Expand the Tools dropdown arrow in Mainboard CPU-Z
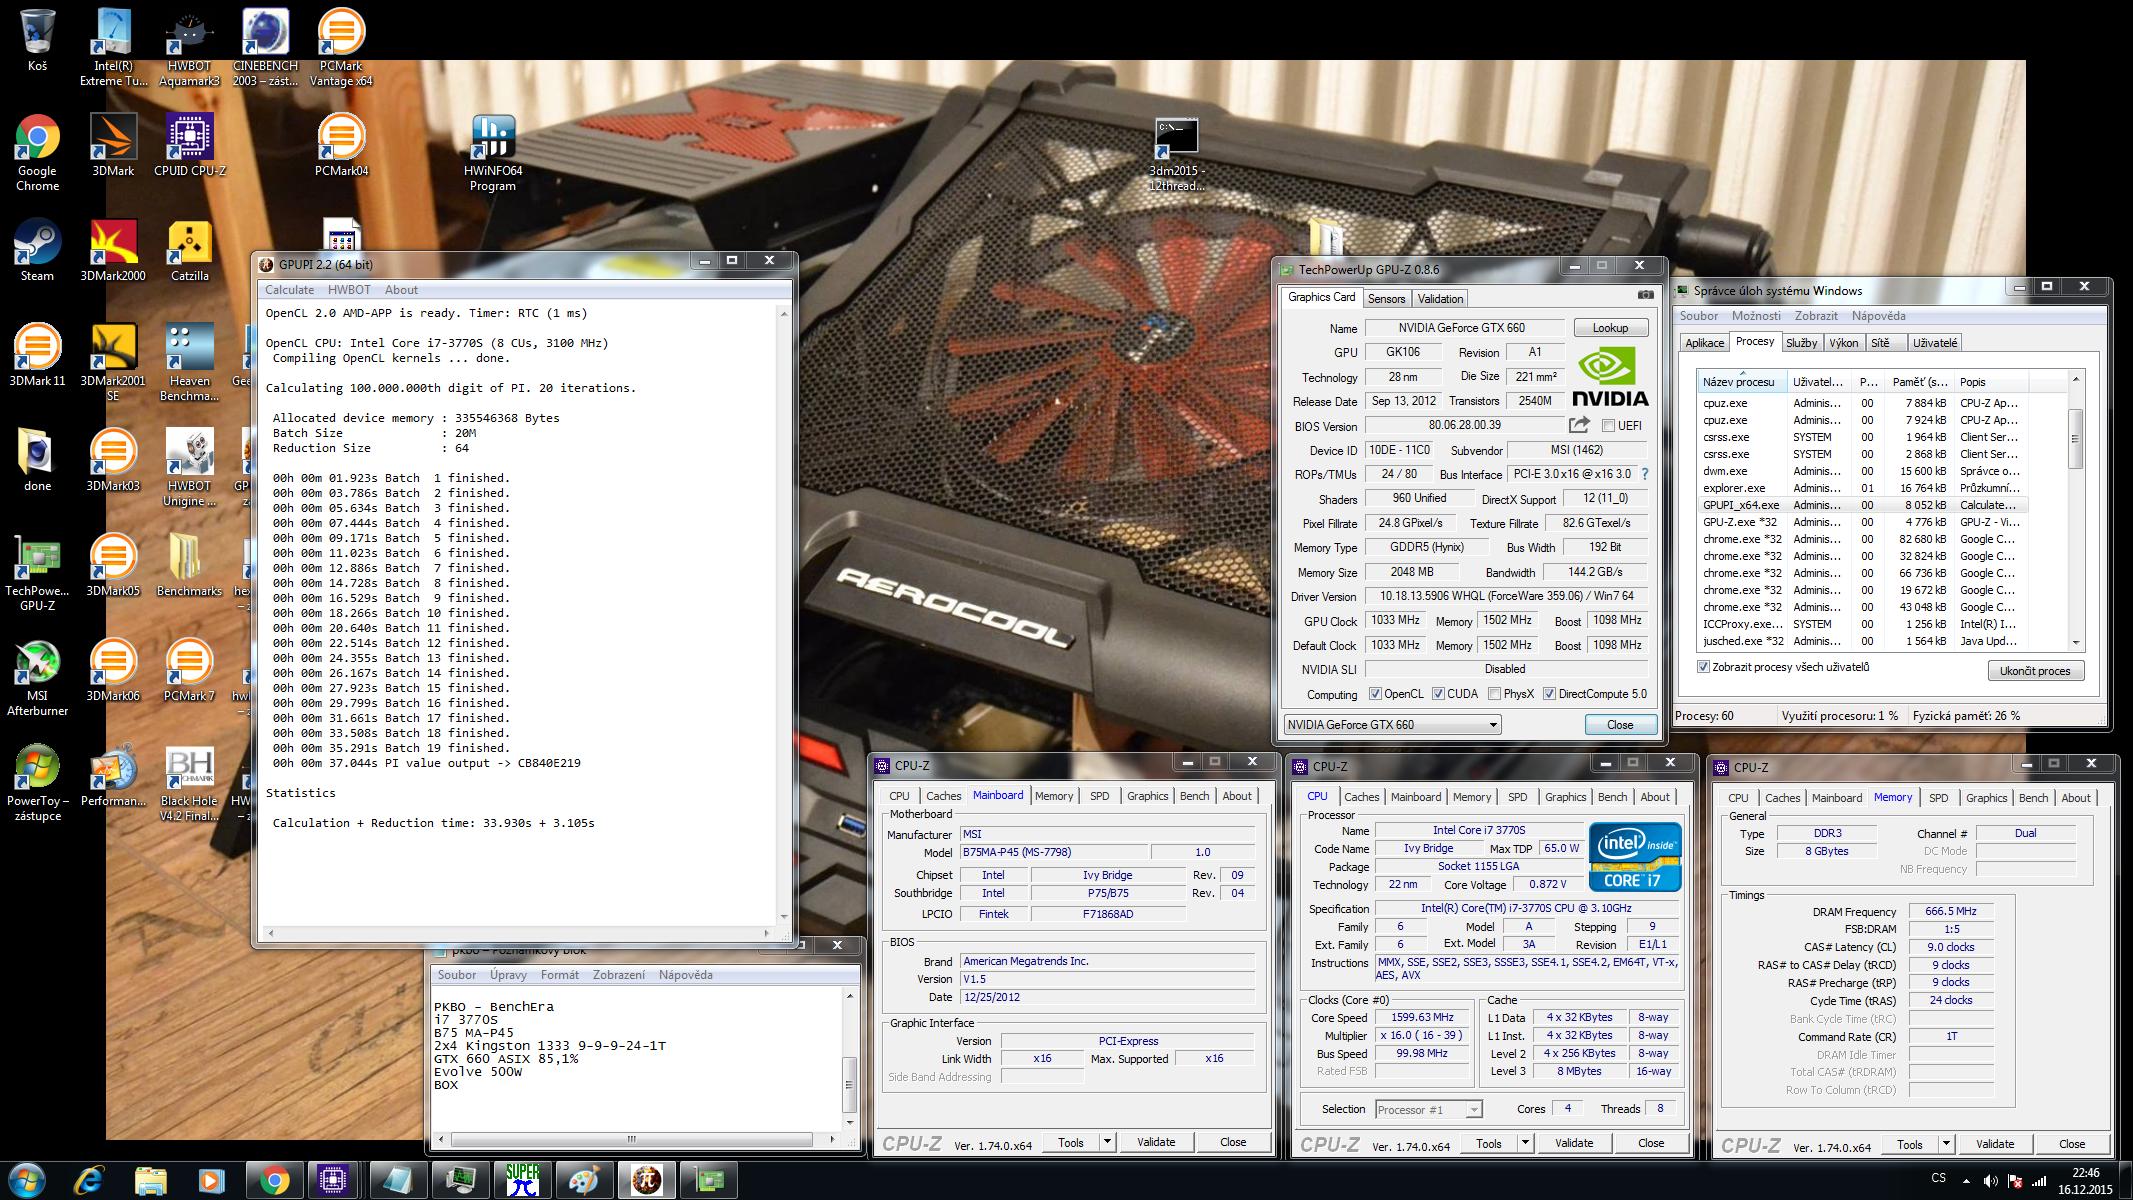This screenshot has height=1200, width=2133. 1107,1142
